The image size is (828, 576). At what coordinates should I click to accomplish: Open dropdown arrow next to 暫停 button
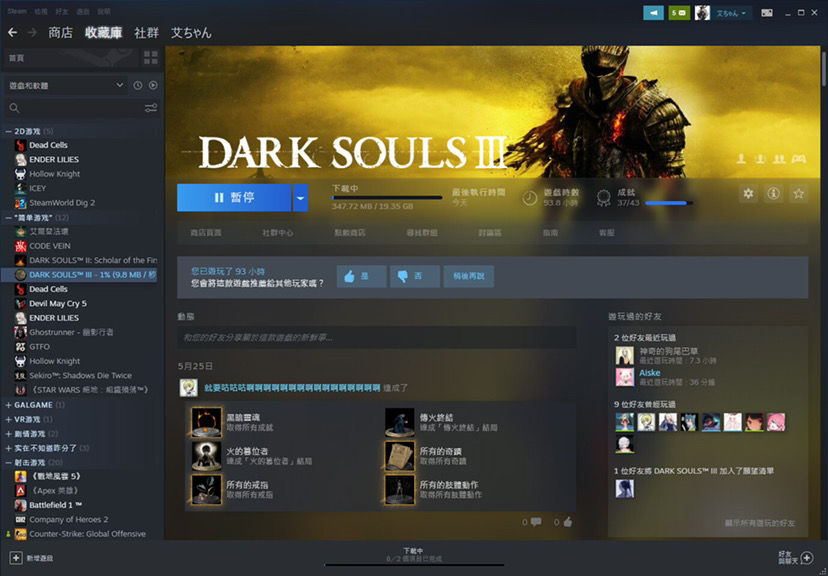(x=300, y=197)
